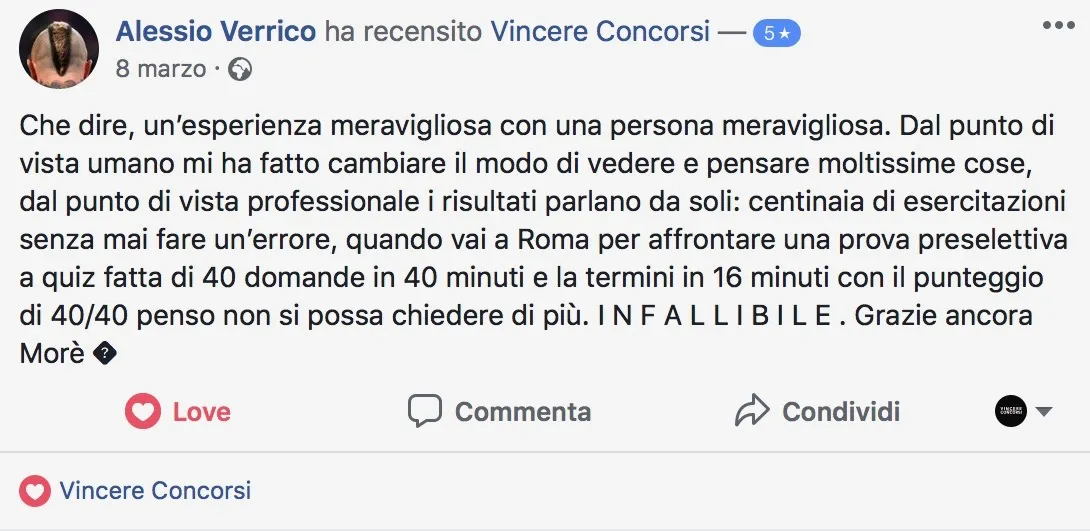The width and height of the screenshot is (1090, 531).
Task: Open Alessio Verrico's profile picture
Action: point(59,48)
